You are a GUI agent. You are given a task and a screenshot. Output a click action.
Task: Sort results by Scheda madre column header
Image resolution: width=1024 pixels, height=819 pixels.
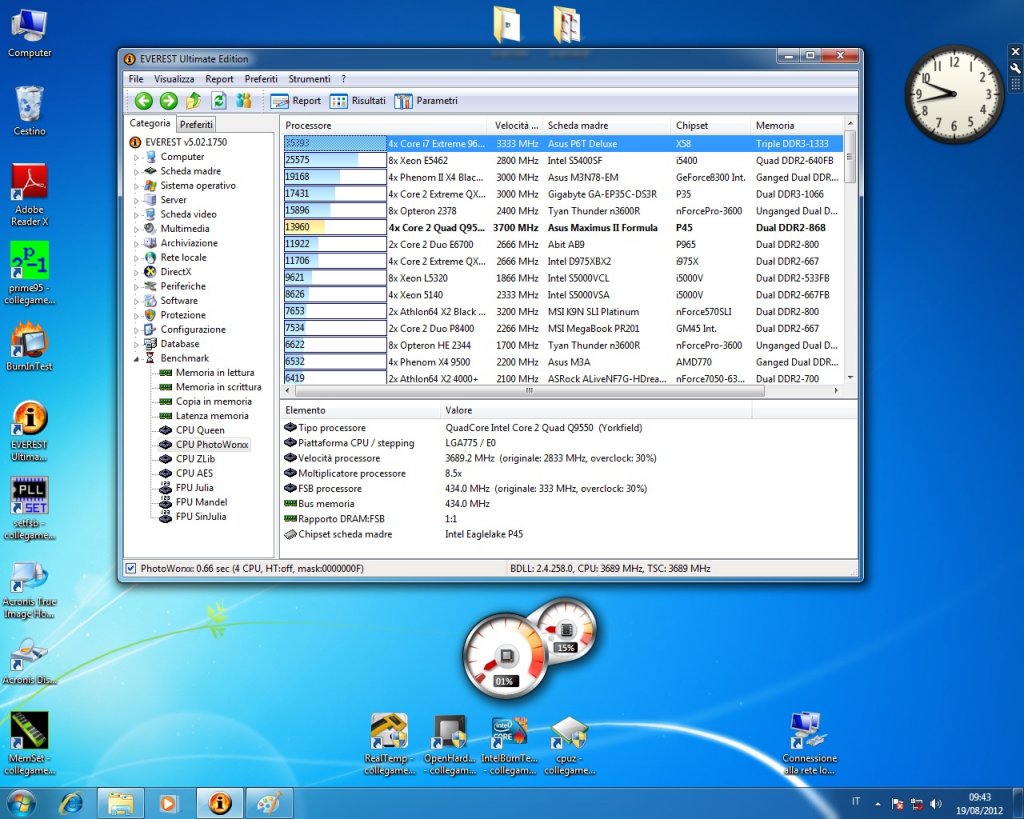coord(607,125)
